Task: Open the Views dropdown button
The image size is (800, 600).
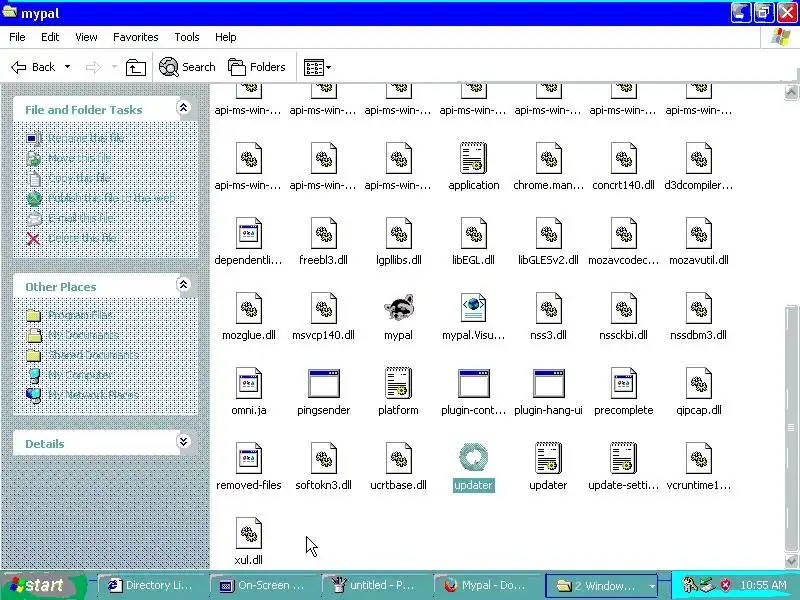Action: [x=317, y=67]
